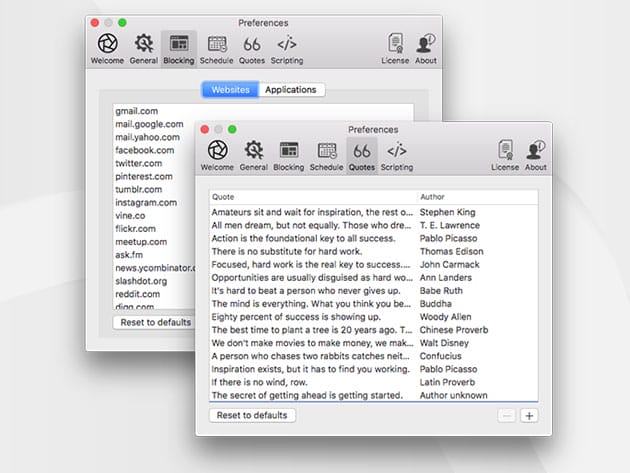This screenshot has height=473, width=630.
Task: Open Schedule pane in back Preferences window
Action: tap(217, 49)
